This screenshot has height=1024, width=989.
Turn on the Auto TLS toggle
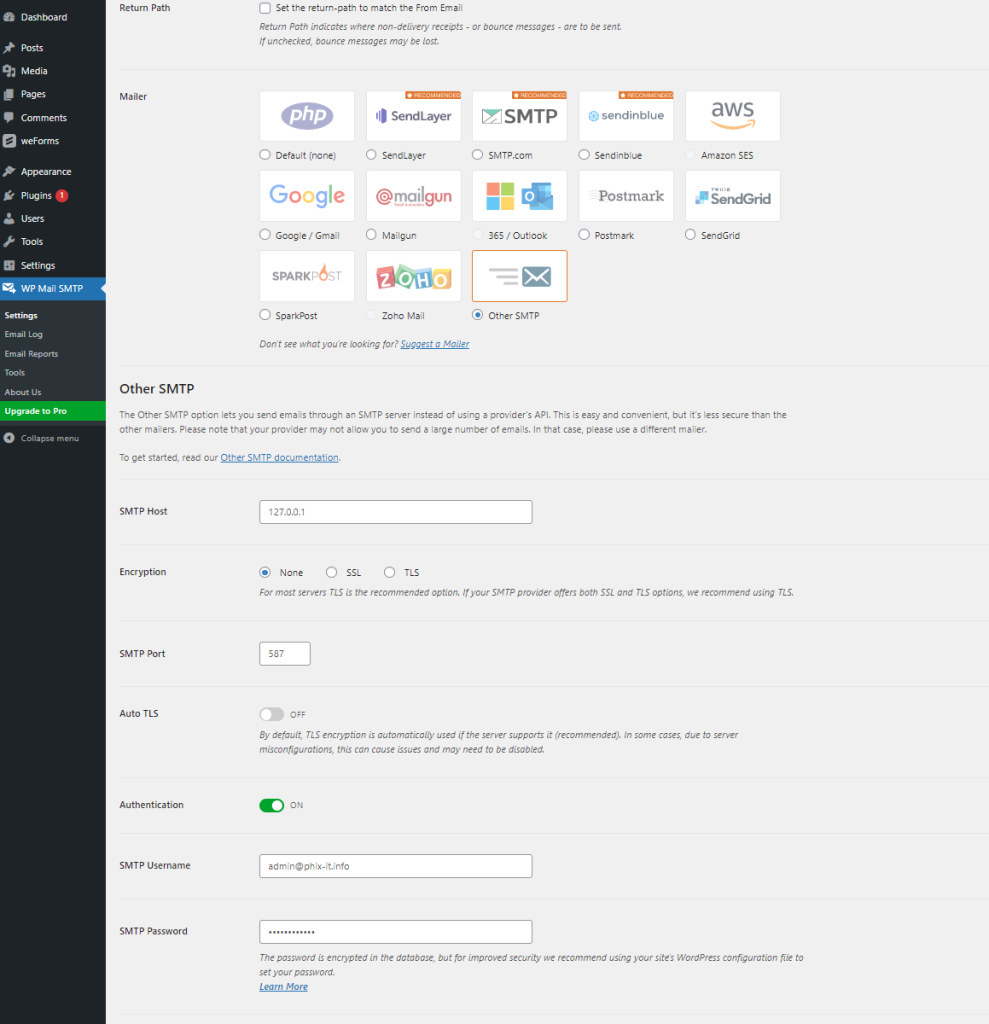[271, 714]
